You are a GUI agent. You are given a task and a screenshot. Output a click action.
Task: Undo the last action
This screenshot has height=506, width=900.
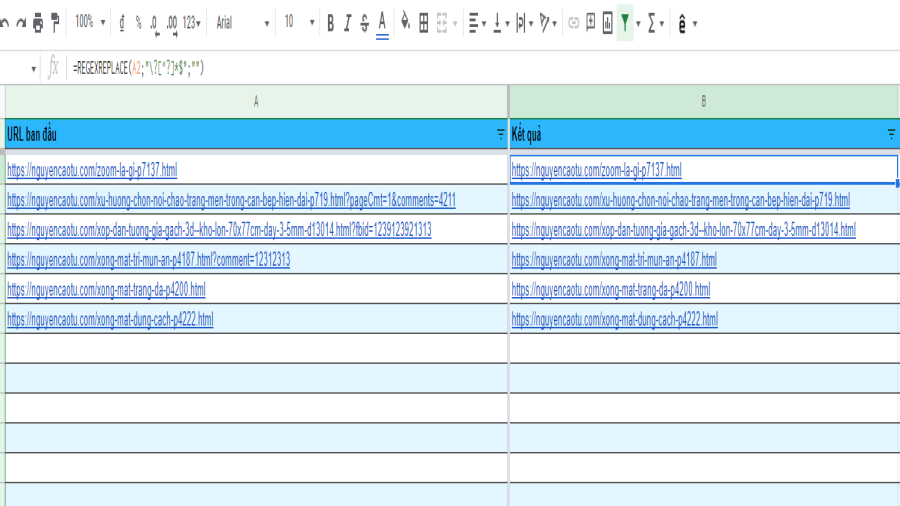[5, 23]
